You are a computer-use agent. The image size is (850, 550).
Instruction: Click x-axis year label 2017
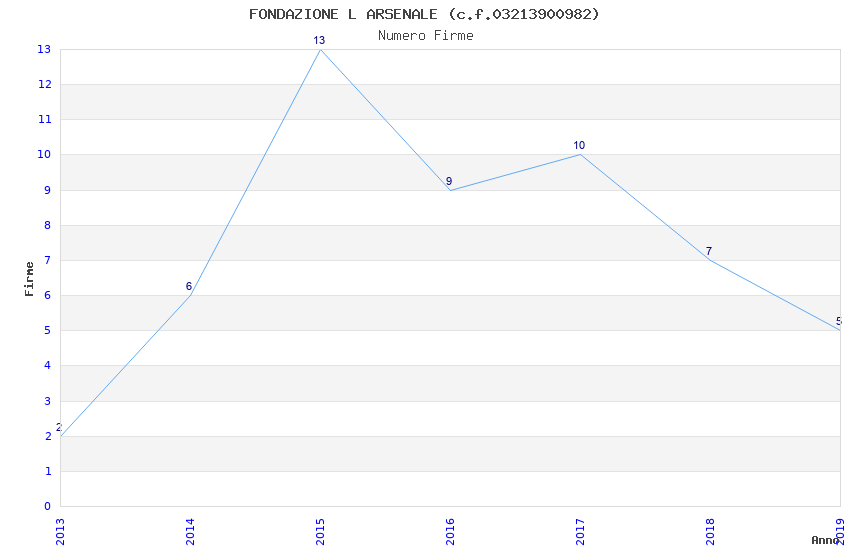tap(581, 532)
